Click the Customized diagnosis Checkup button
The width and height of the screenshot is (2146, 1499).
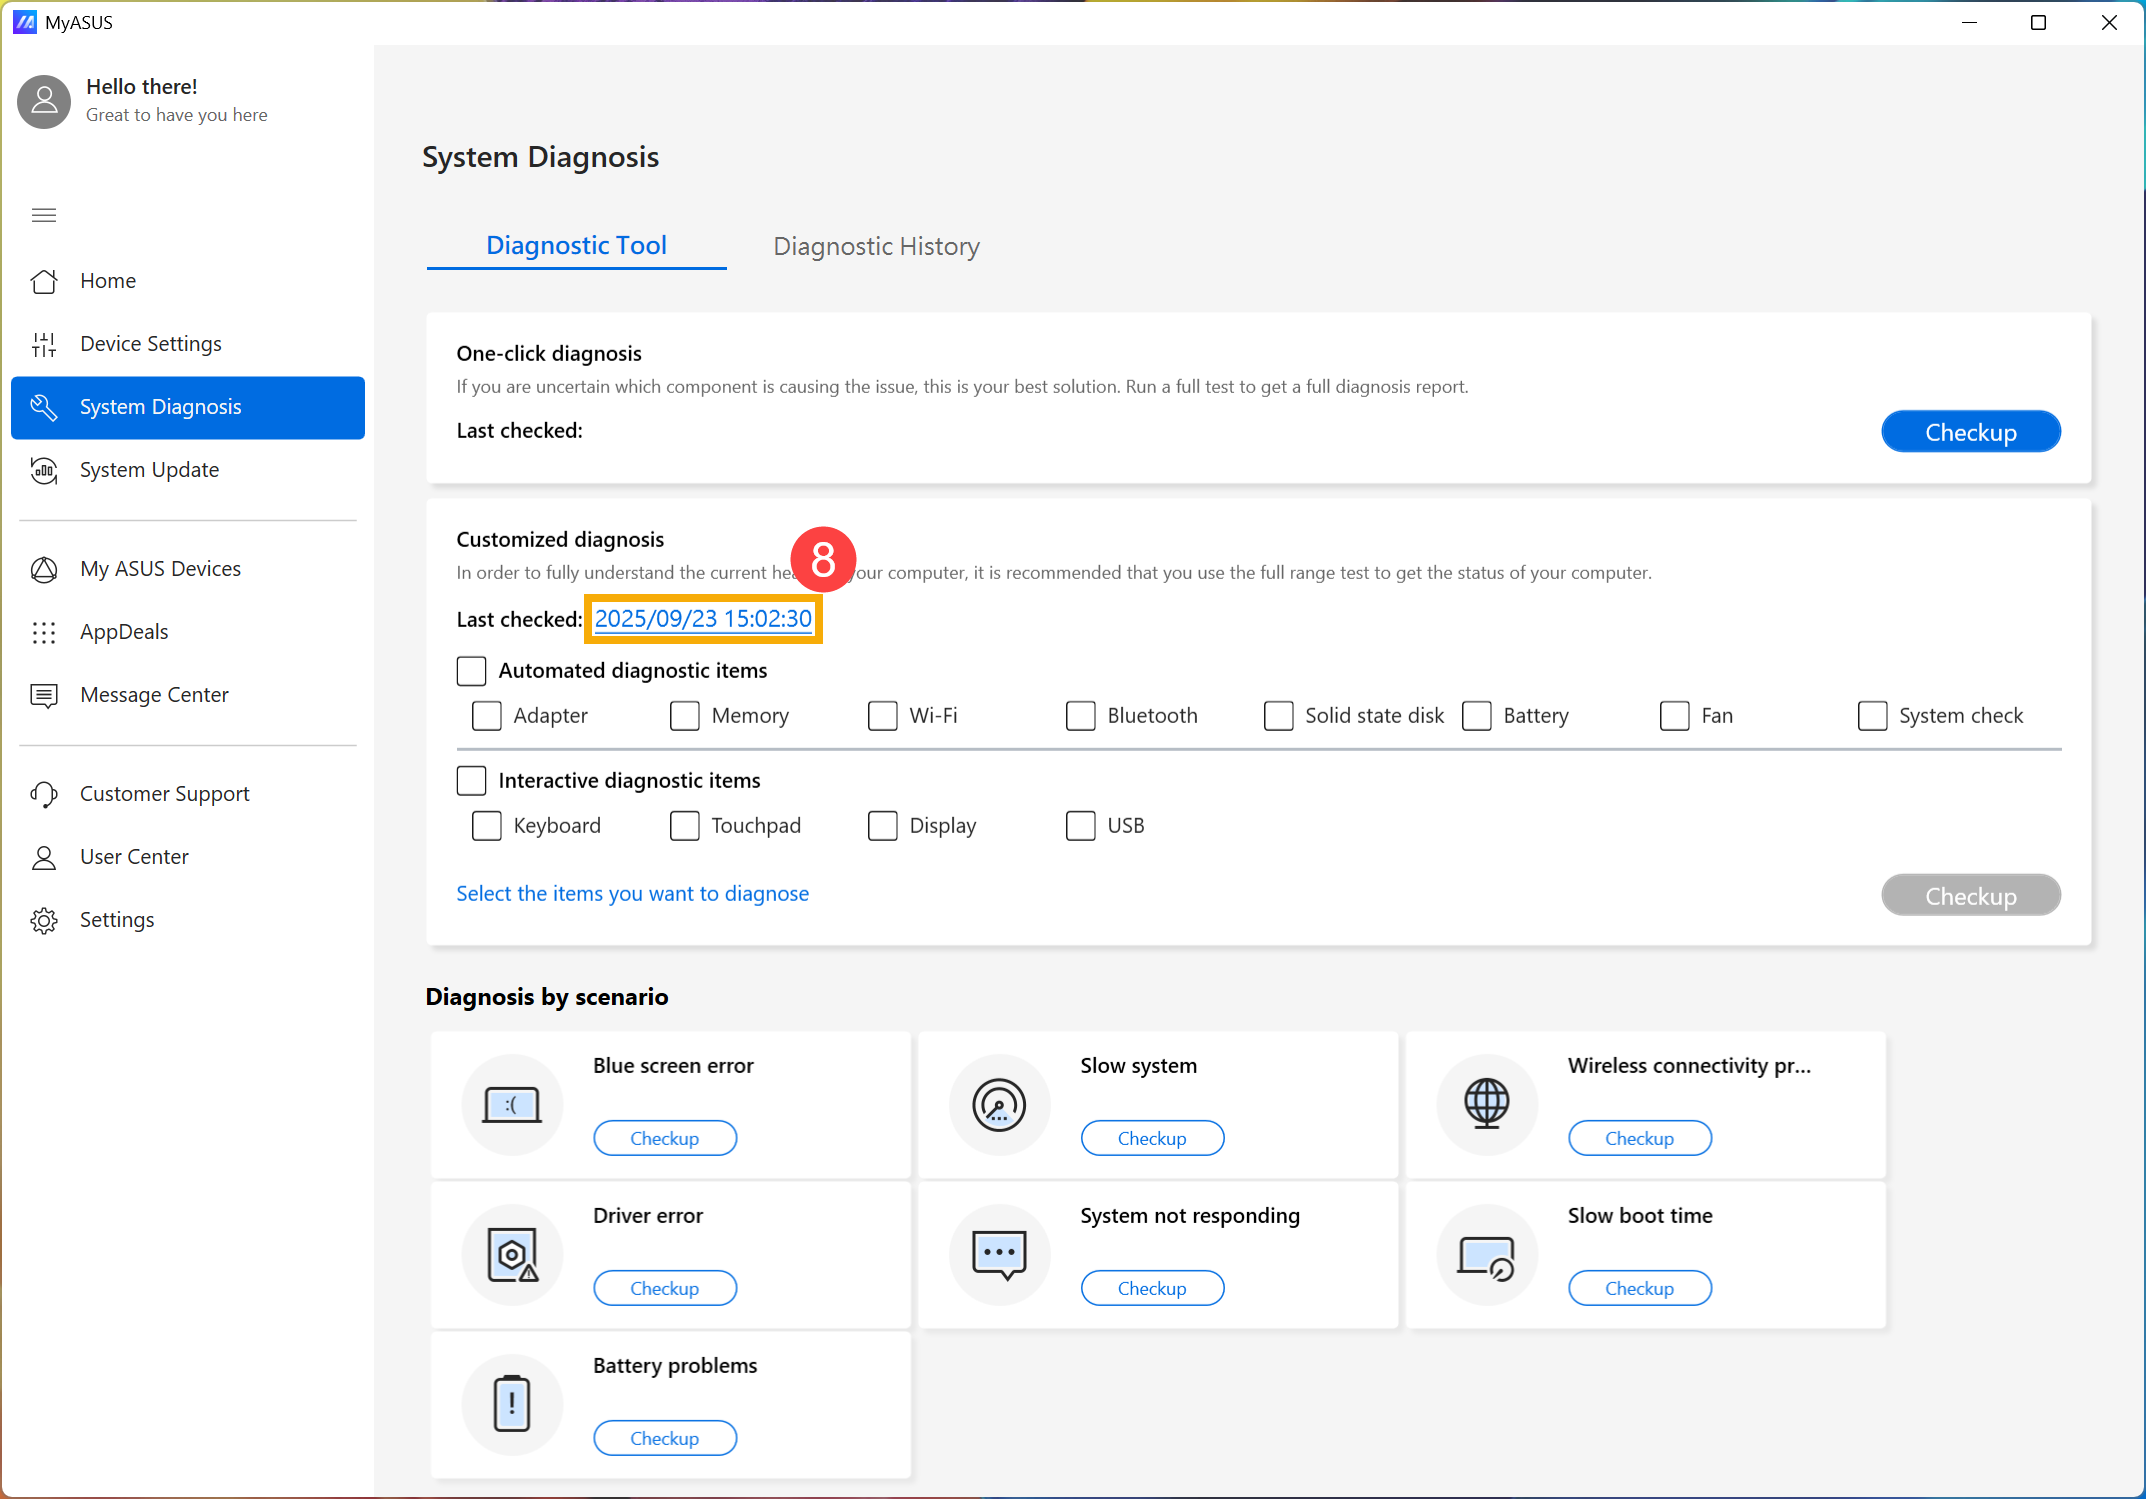(x=1970, y=895)
